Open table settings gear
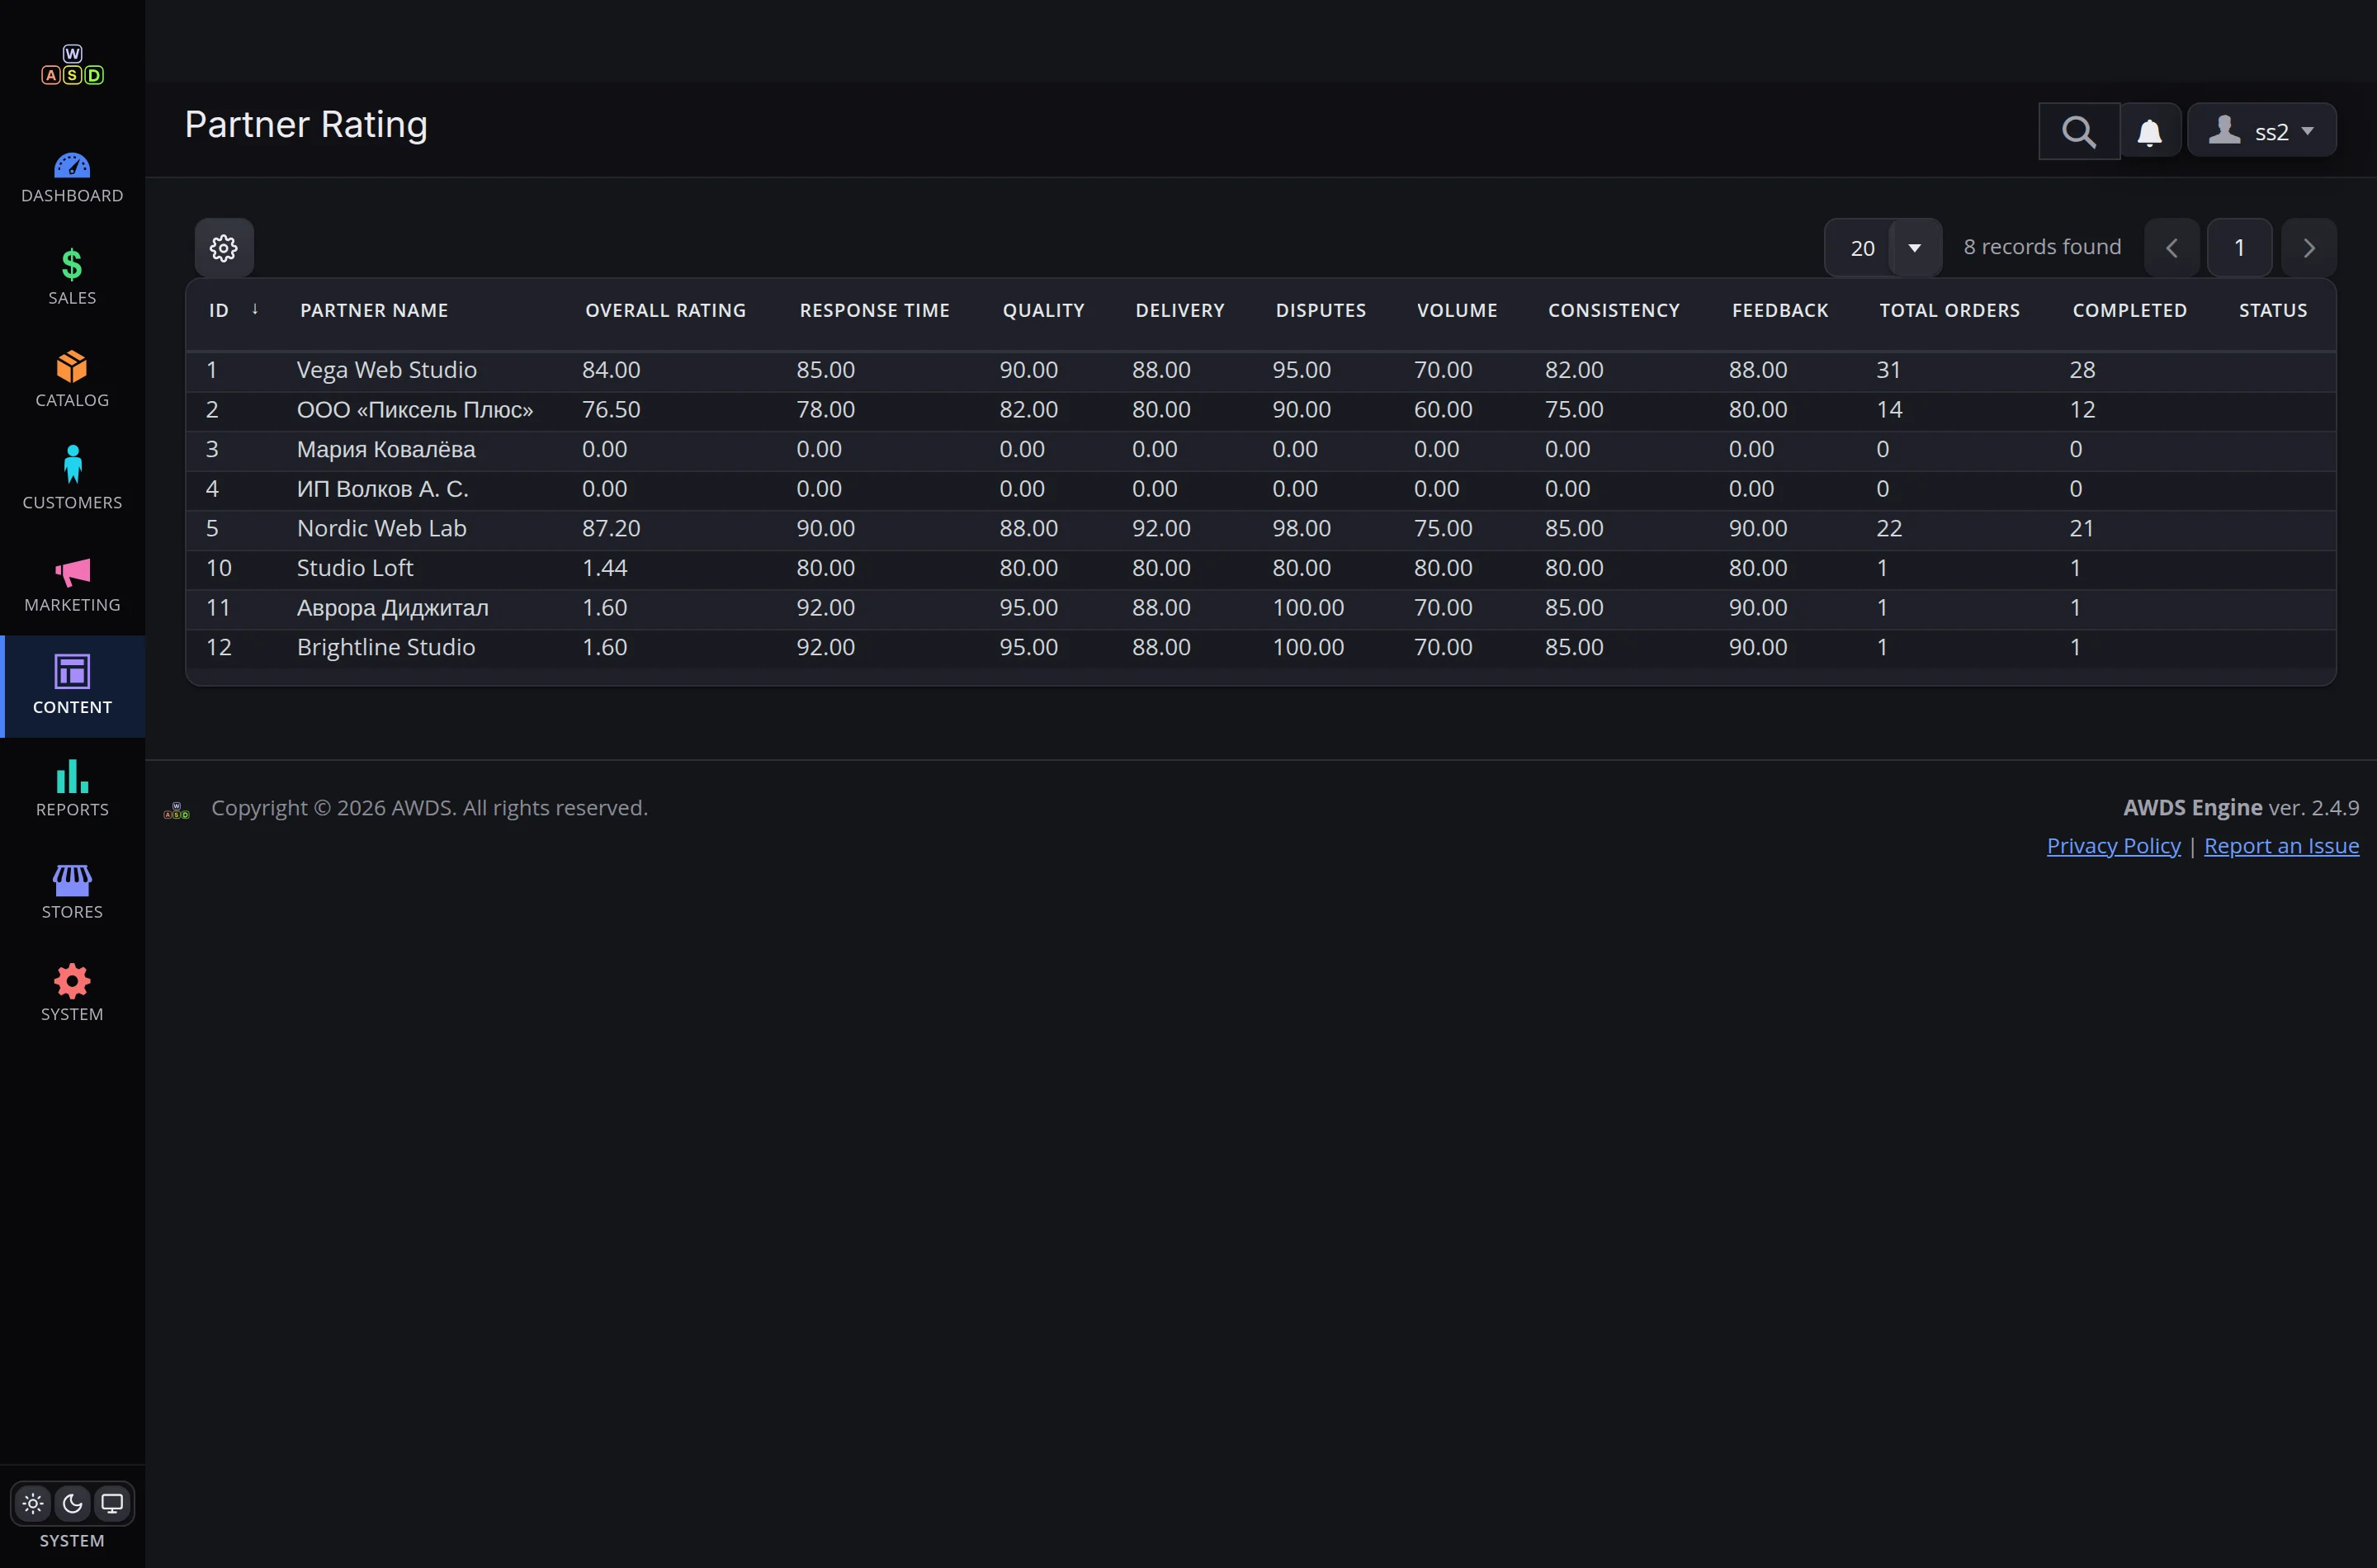Image resolution: width=2377 pixels, height=1568 pixels. click(224, 247)
